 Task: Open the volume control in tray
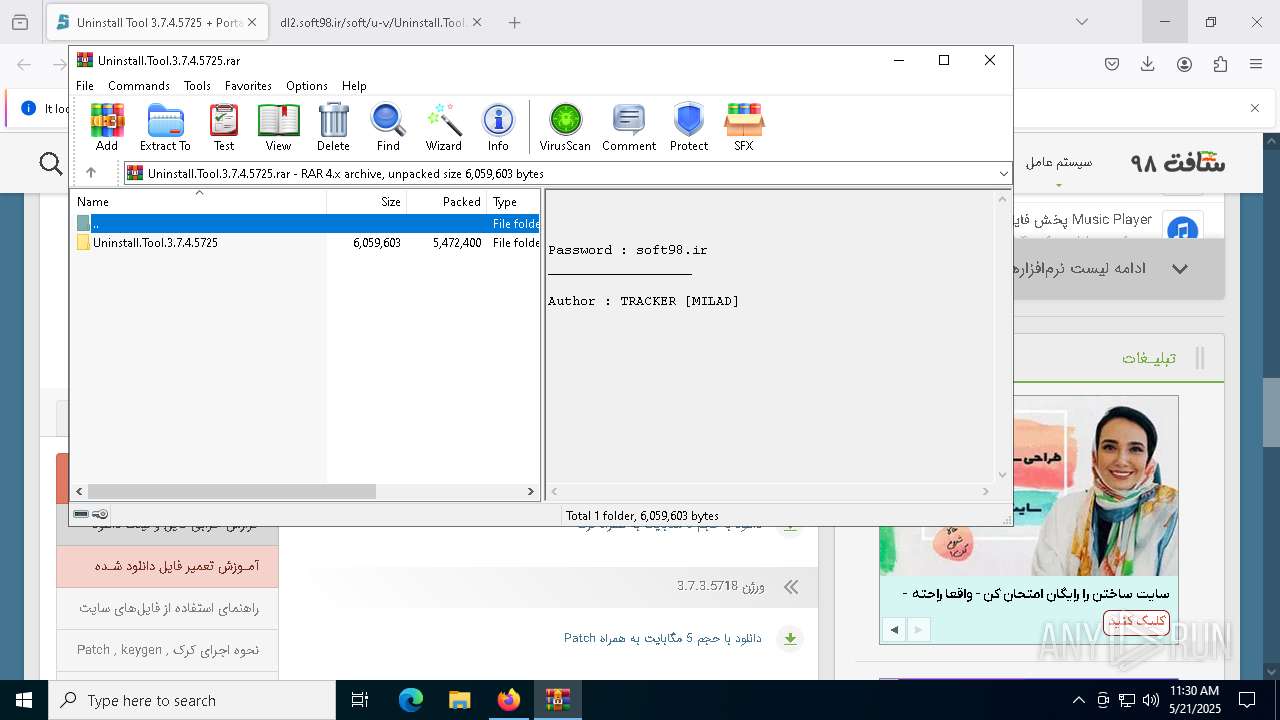(1150, 700)
